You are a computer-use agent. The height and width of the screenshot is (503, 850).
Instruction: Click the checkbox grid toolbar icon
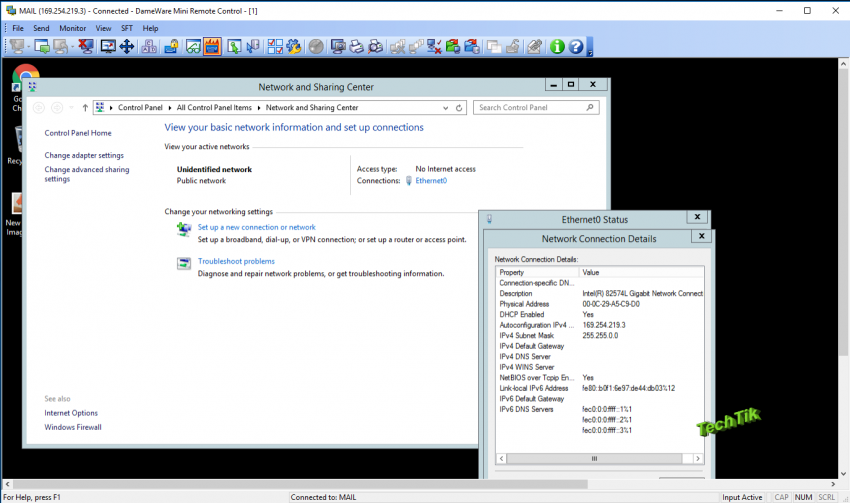pyautogui.click(x=275, y=47)
